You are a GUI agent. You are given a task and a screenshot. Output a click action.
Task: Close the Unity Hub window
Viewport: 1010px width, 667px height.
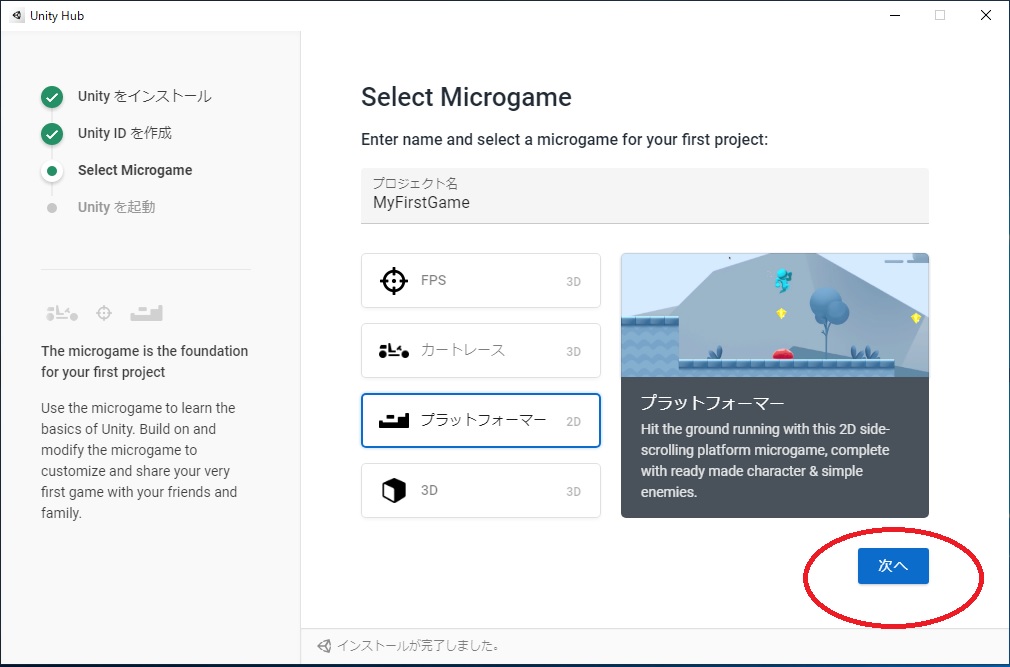[x=986, y=15]
